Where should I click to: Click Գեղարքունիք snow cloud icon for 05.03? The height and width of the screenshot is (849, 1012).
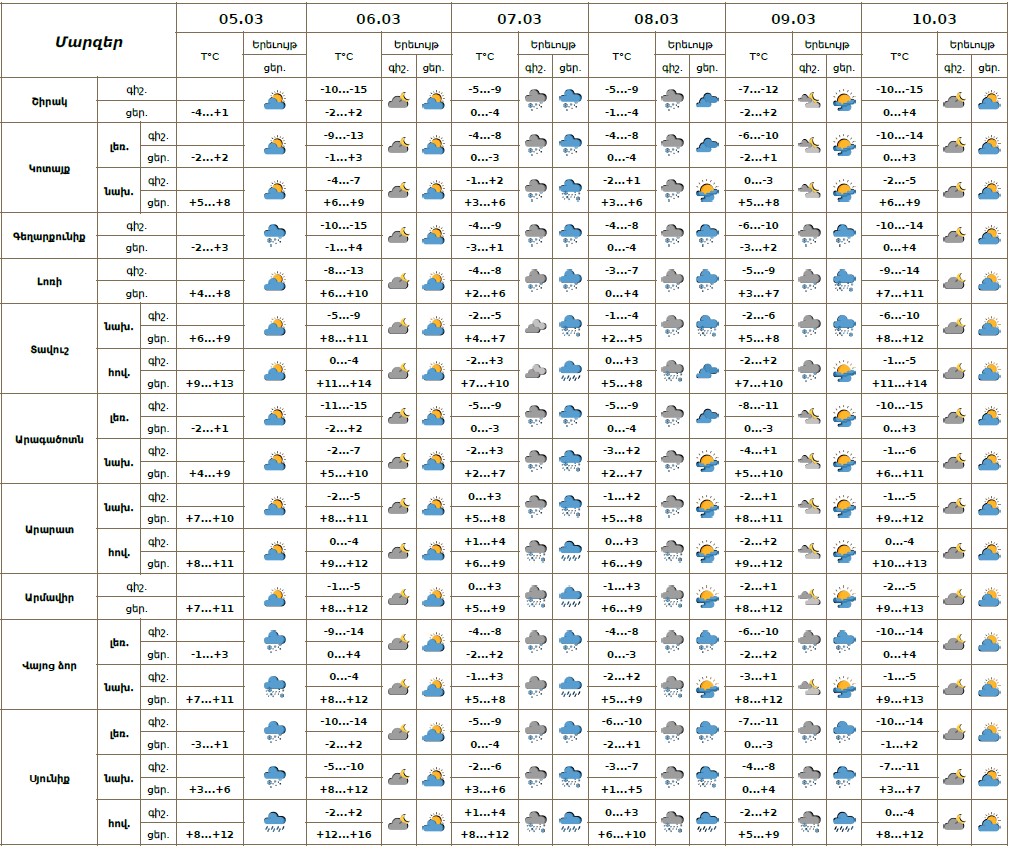click(275, 236)
